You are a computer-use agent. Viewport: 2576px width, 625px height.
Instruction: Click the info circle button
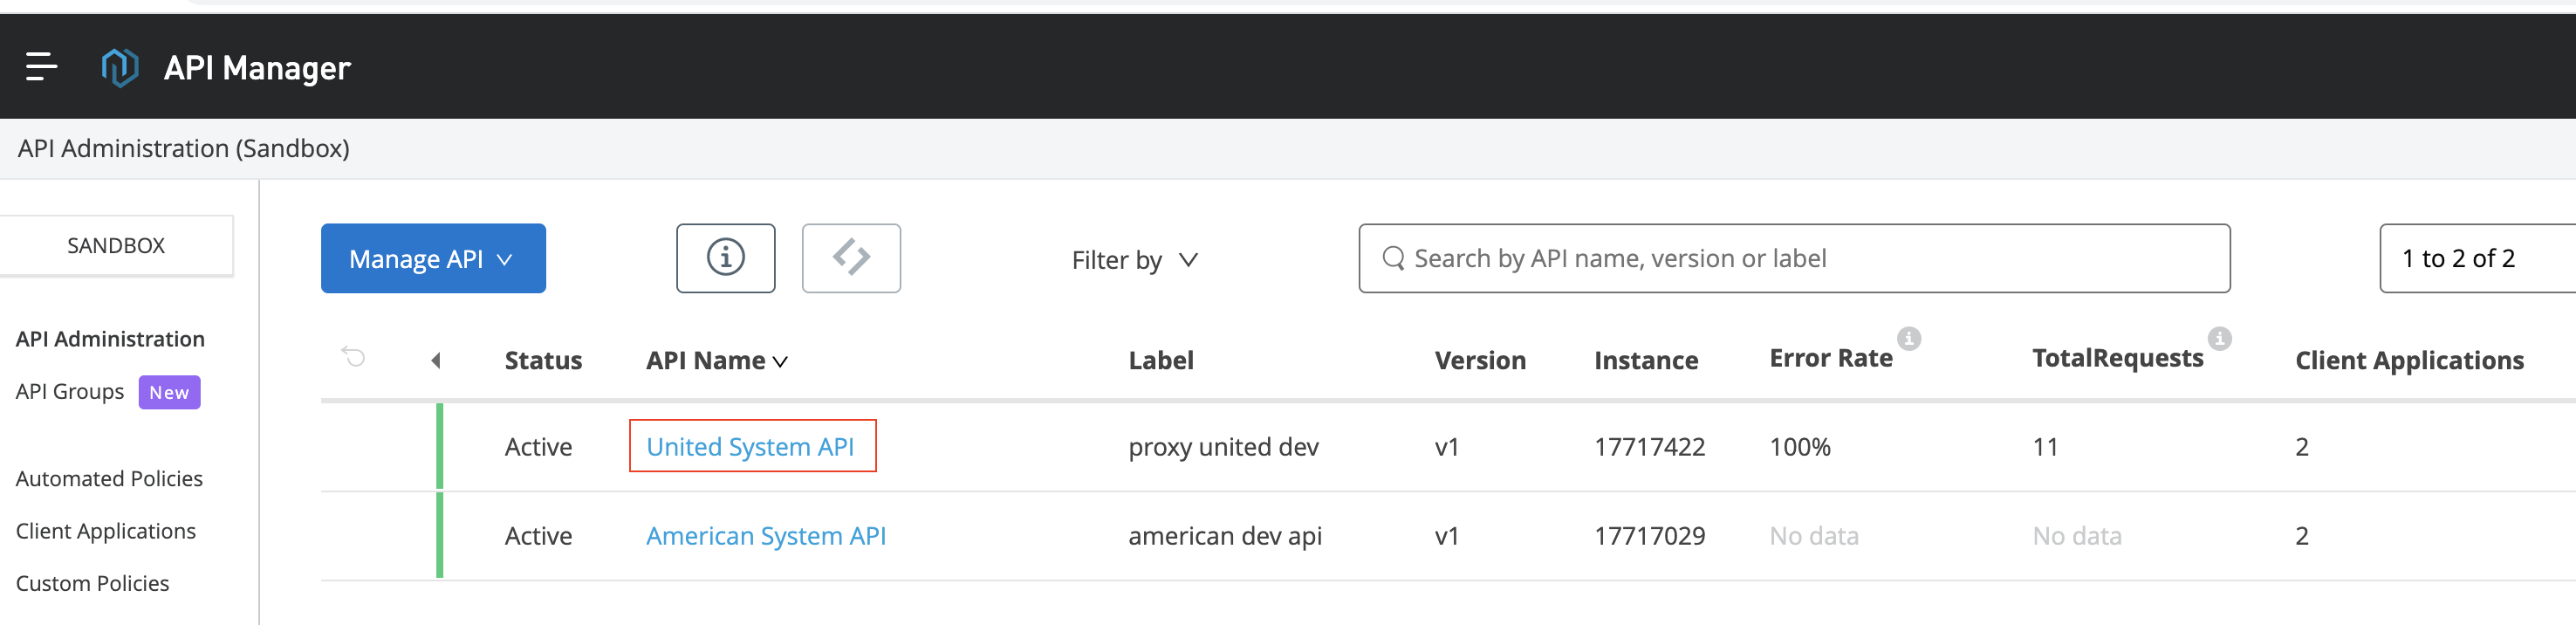point(725,258)
